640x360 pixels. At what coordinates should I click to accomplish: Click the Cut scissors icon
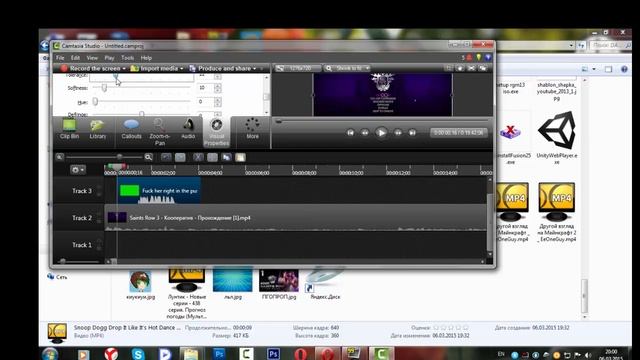coord(198,157)
